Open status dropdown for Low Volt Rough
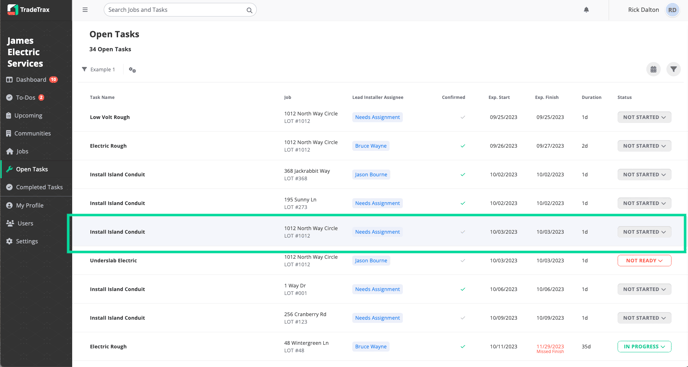 coord(644,117)
